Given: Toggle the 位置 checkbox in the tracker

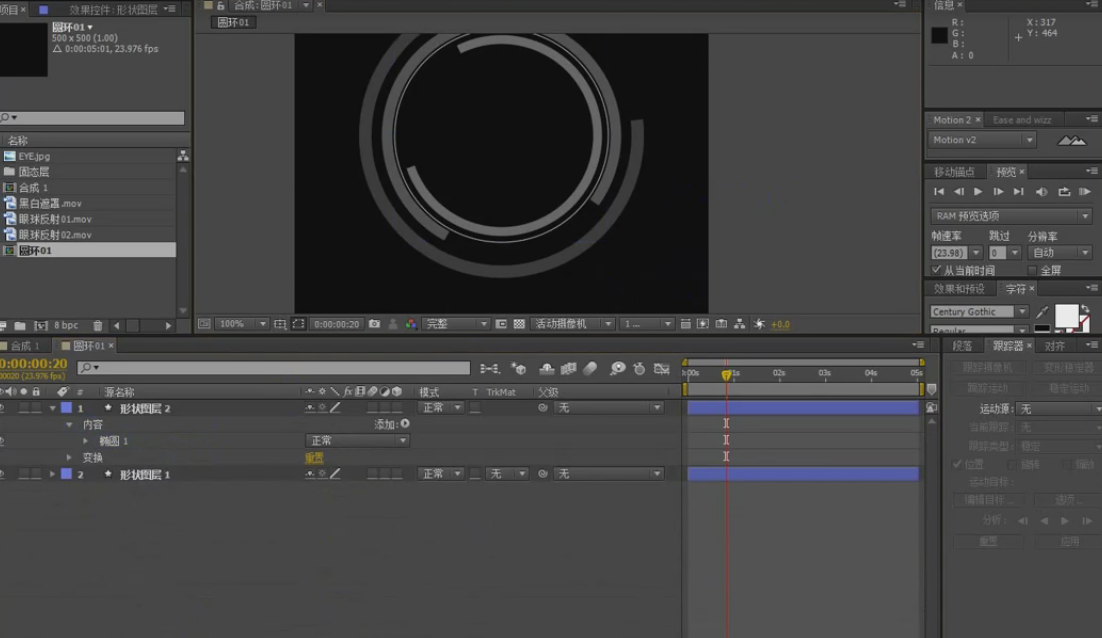Looking at the screenshot, I should 957,464.
